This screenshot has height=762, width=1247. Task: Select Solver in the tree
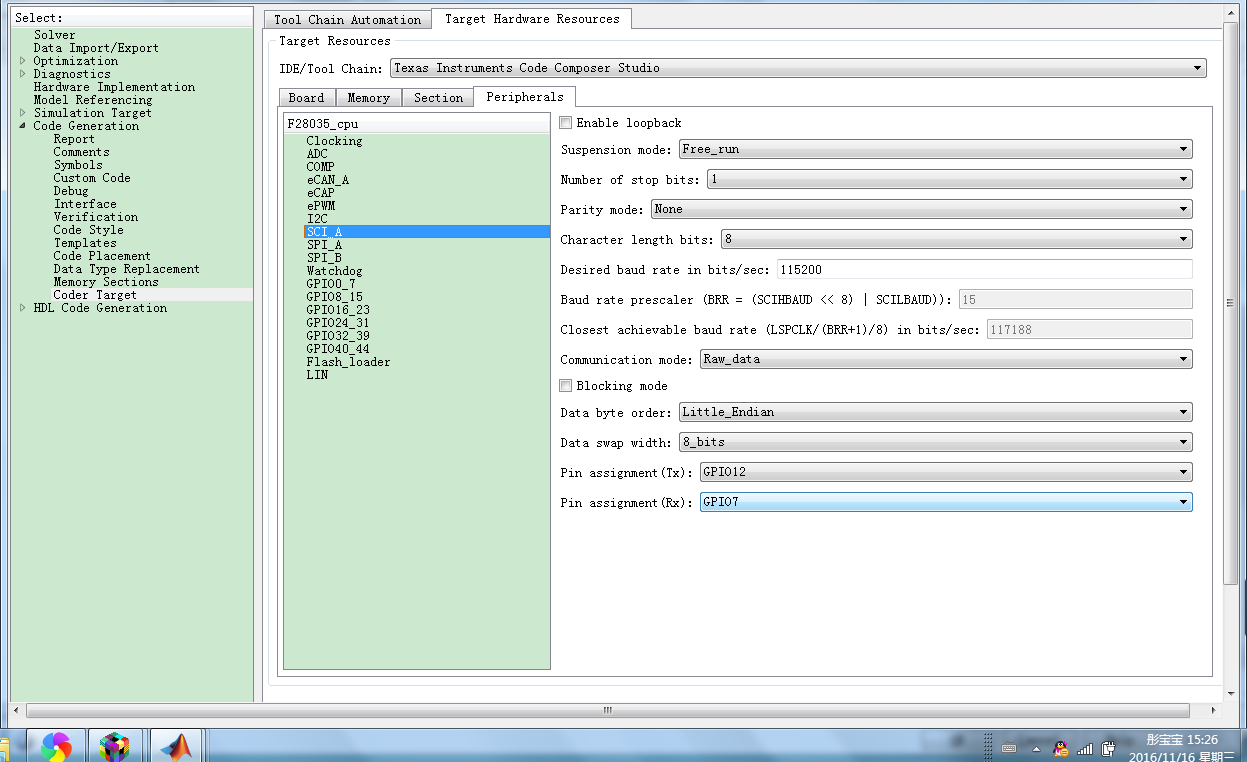pyautogui.click(x=54, y=35)
